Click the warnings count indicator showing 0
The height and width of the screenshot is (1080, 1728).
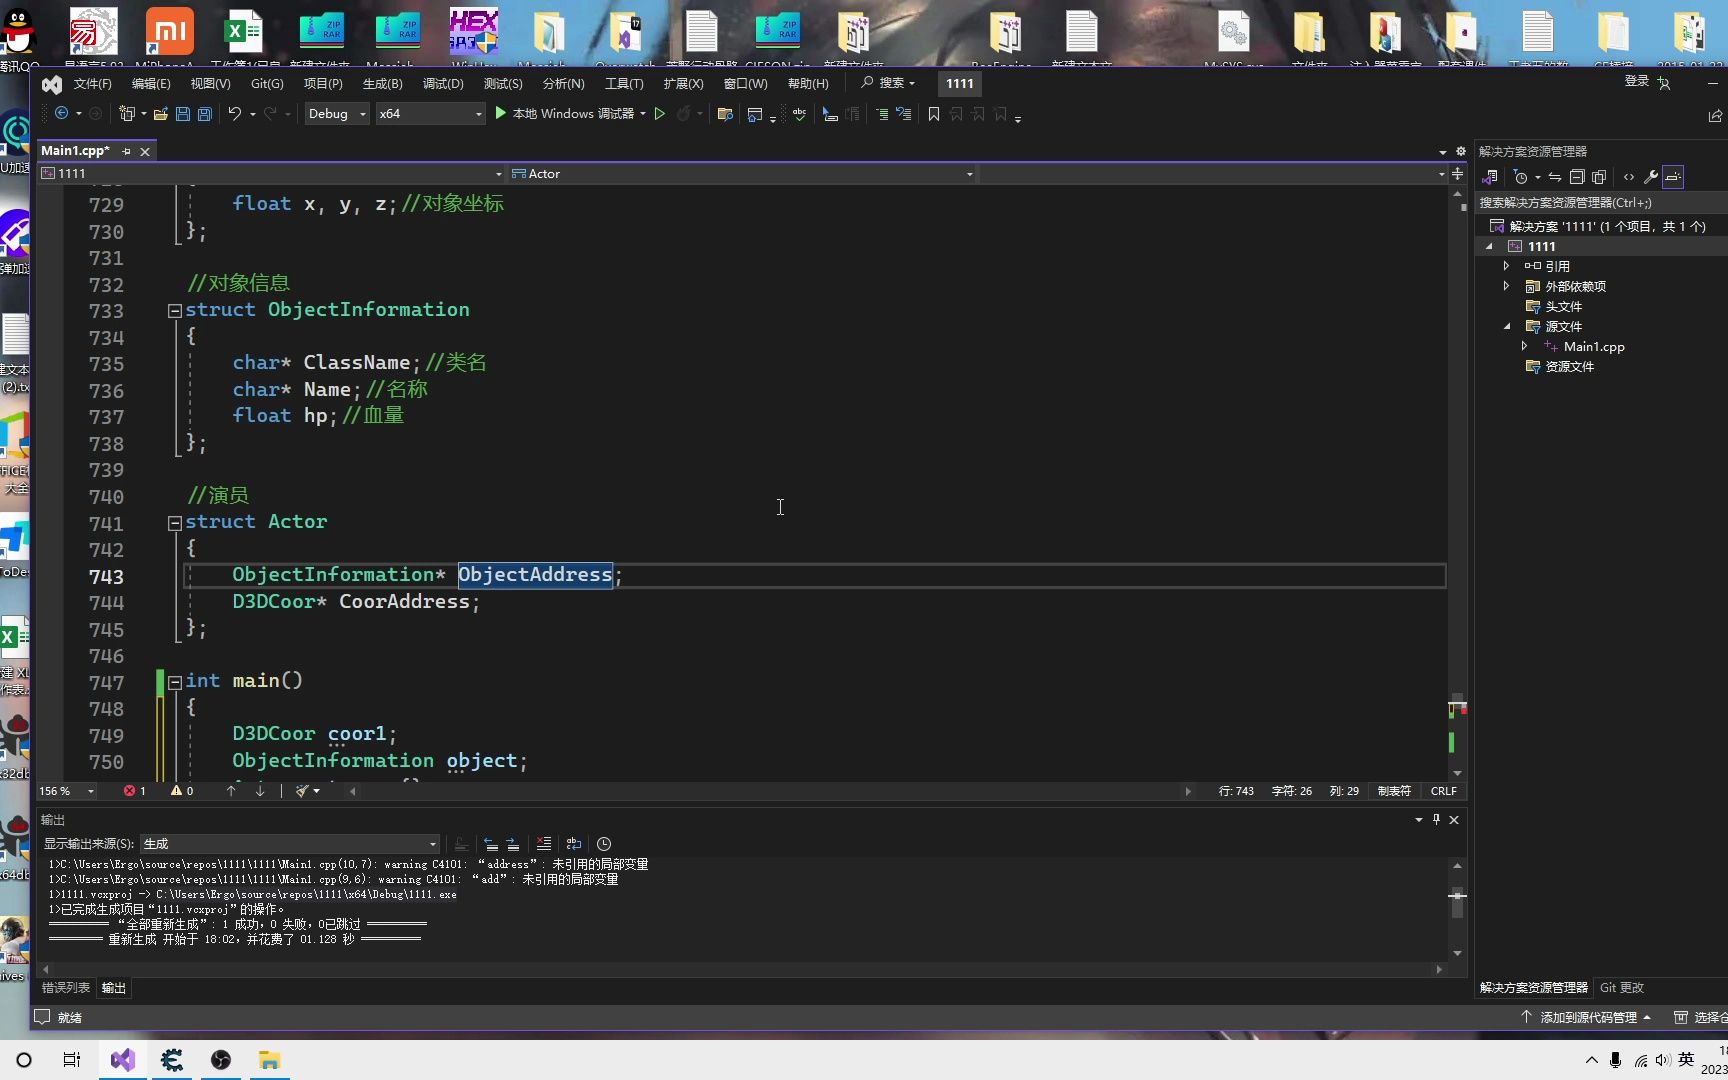point(182,791)
